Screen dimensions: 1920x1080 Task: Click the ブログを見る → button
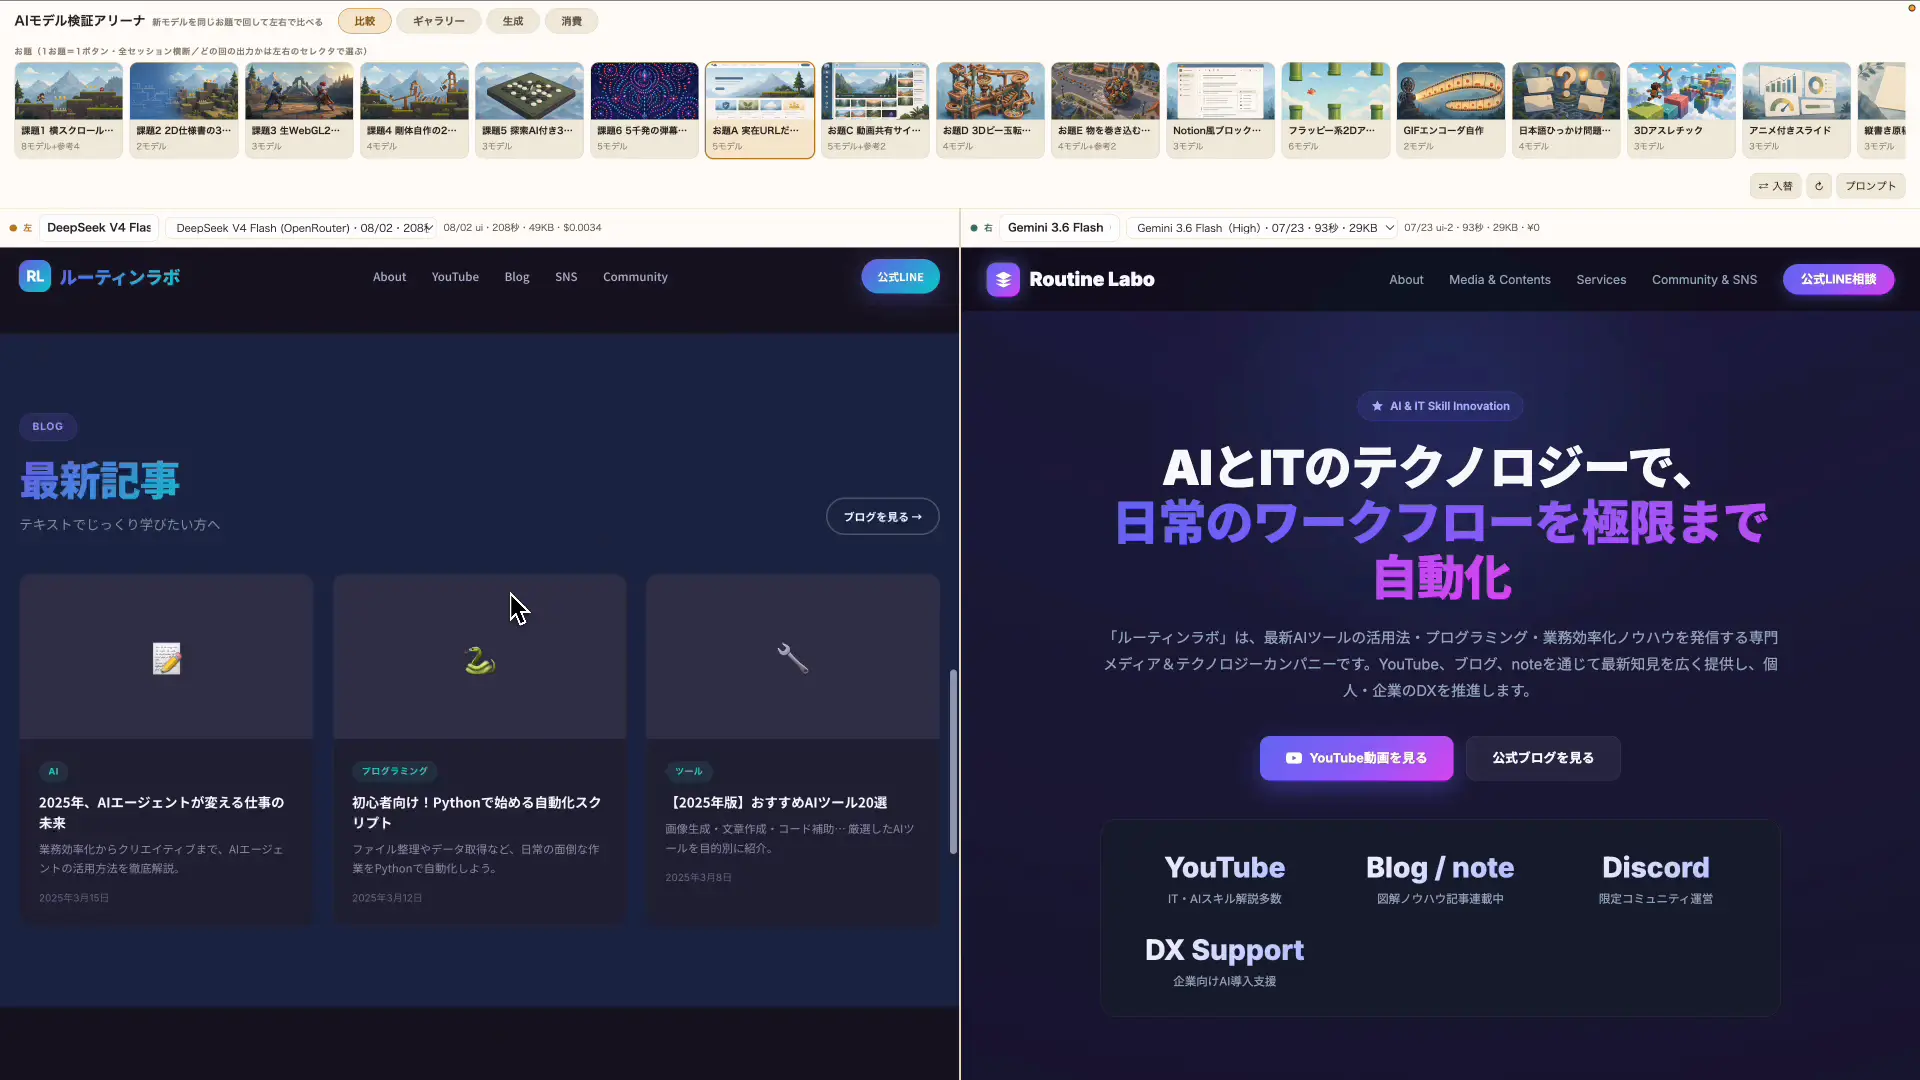pos(882,517)
